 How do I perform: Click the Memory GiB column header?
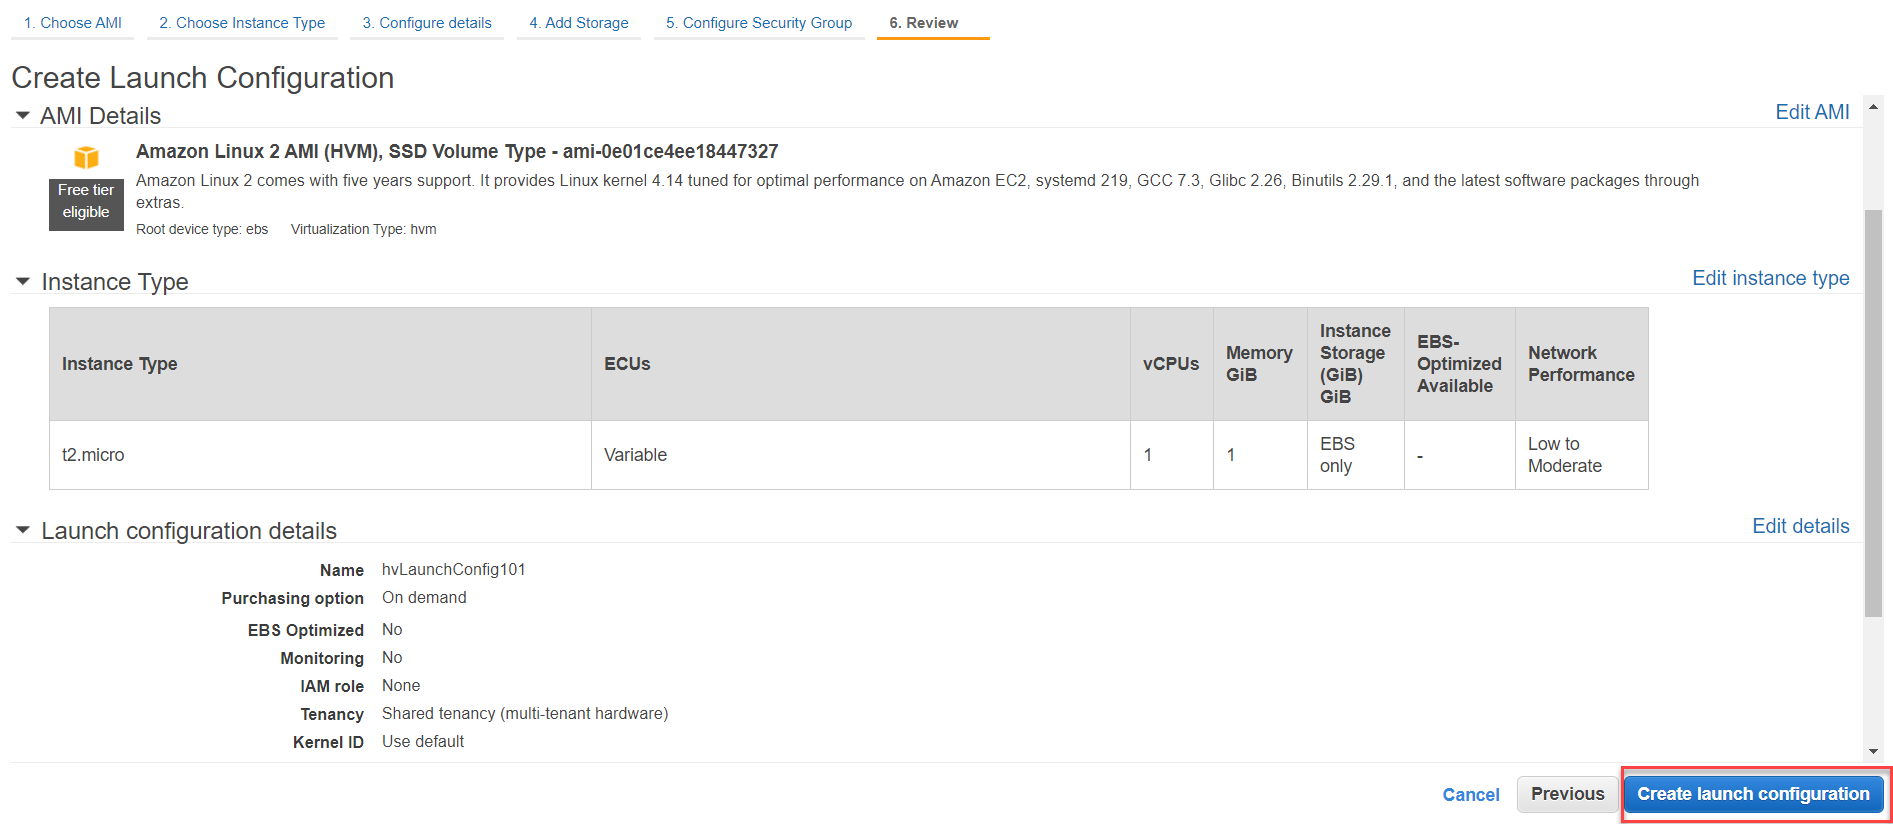point(1260,364)
